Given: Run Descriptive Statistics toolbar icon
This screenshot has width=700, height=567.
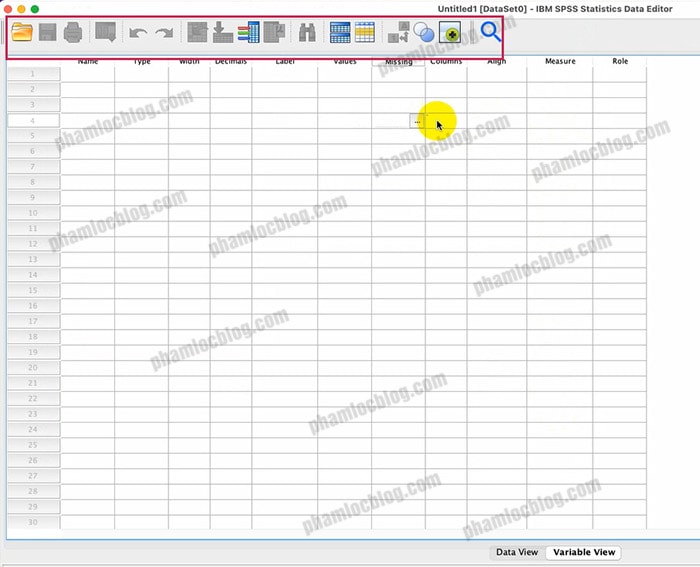Looking at the screenshot, I should [x=274, y=32].
